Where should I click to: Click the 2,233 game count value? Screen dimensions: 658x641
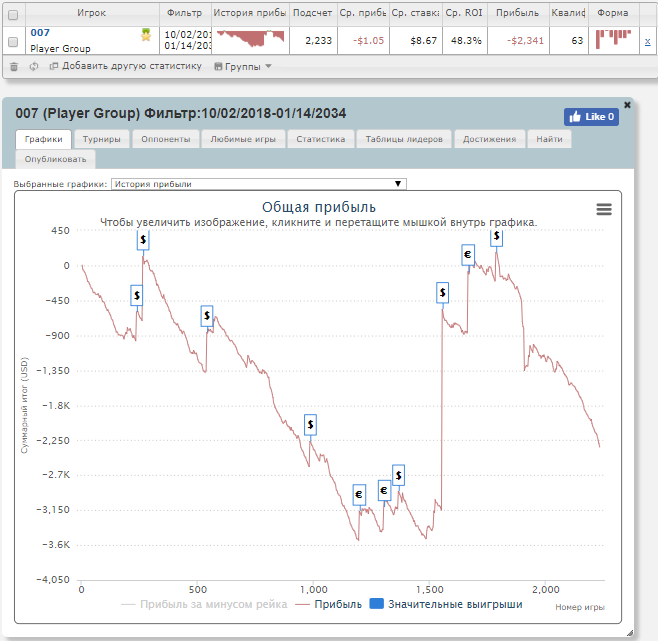pyautogui.click(x=319, y=41)
